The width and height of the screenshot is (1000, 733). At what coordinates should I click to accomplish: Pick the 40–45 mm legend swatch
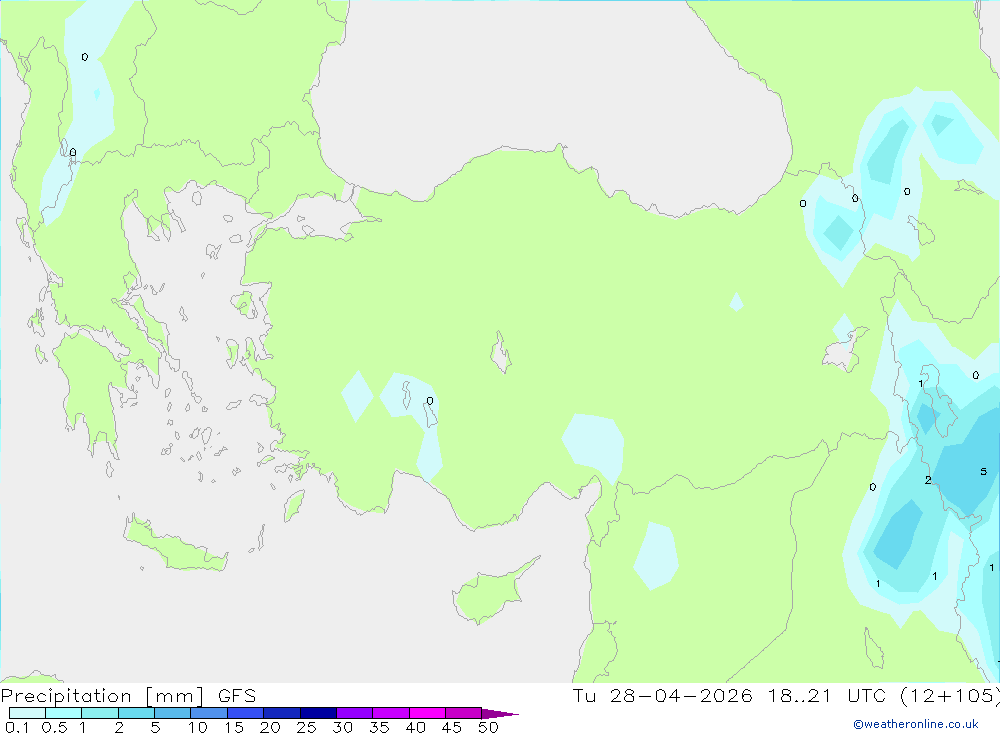point(427,713)
